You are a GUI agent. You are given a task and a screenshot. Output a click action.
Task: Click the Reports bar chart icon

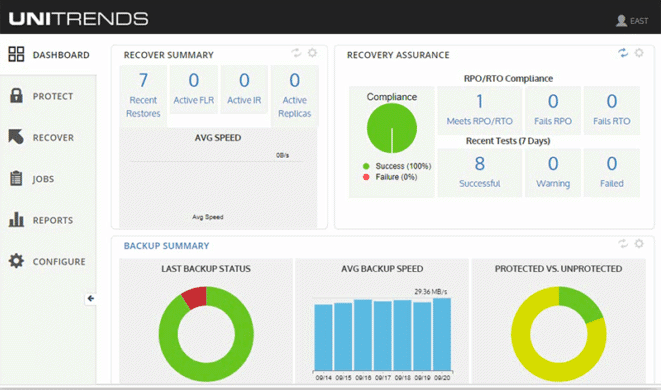pyautogui.click(x=16, y=219)
